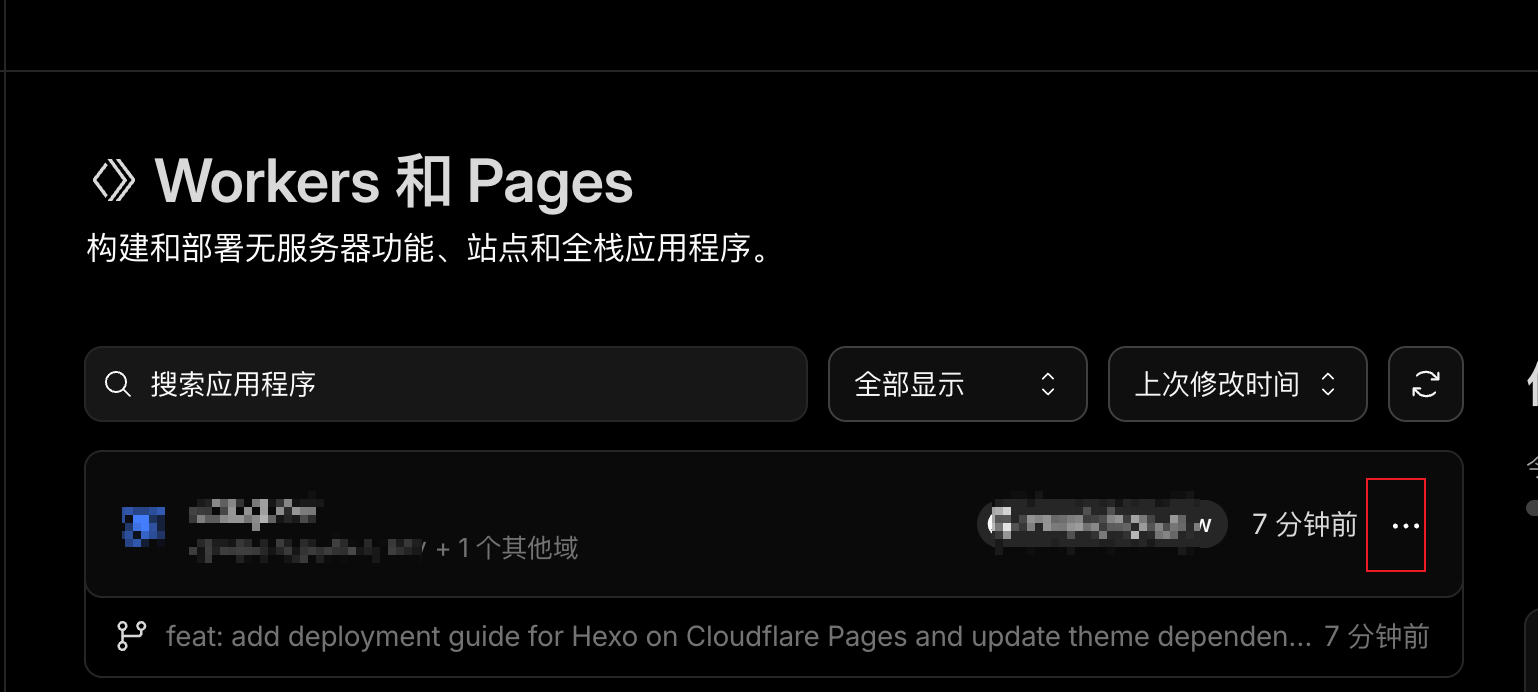Click the Workers 和 Pages page heading
This screenshot has width=1538, height=692.
pyautogui.click(x=394, y=182)
